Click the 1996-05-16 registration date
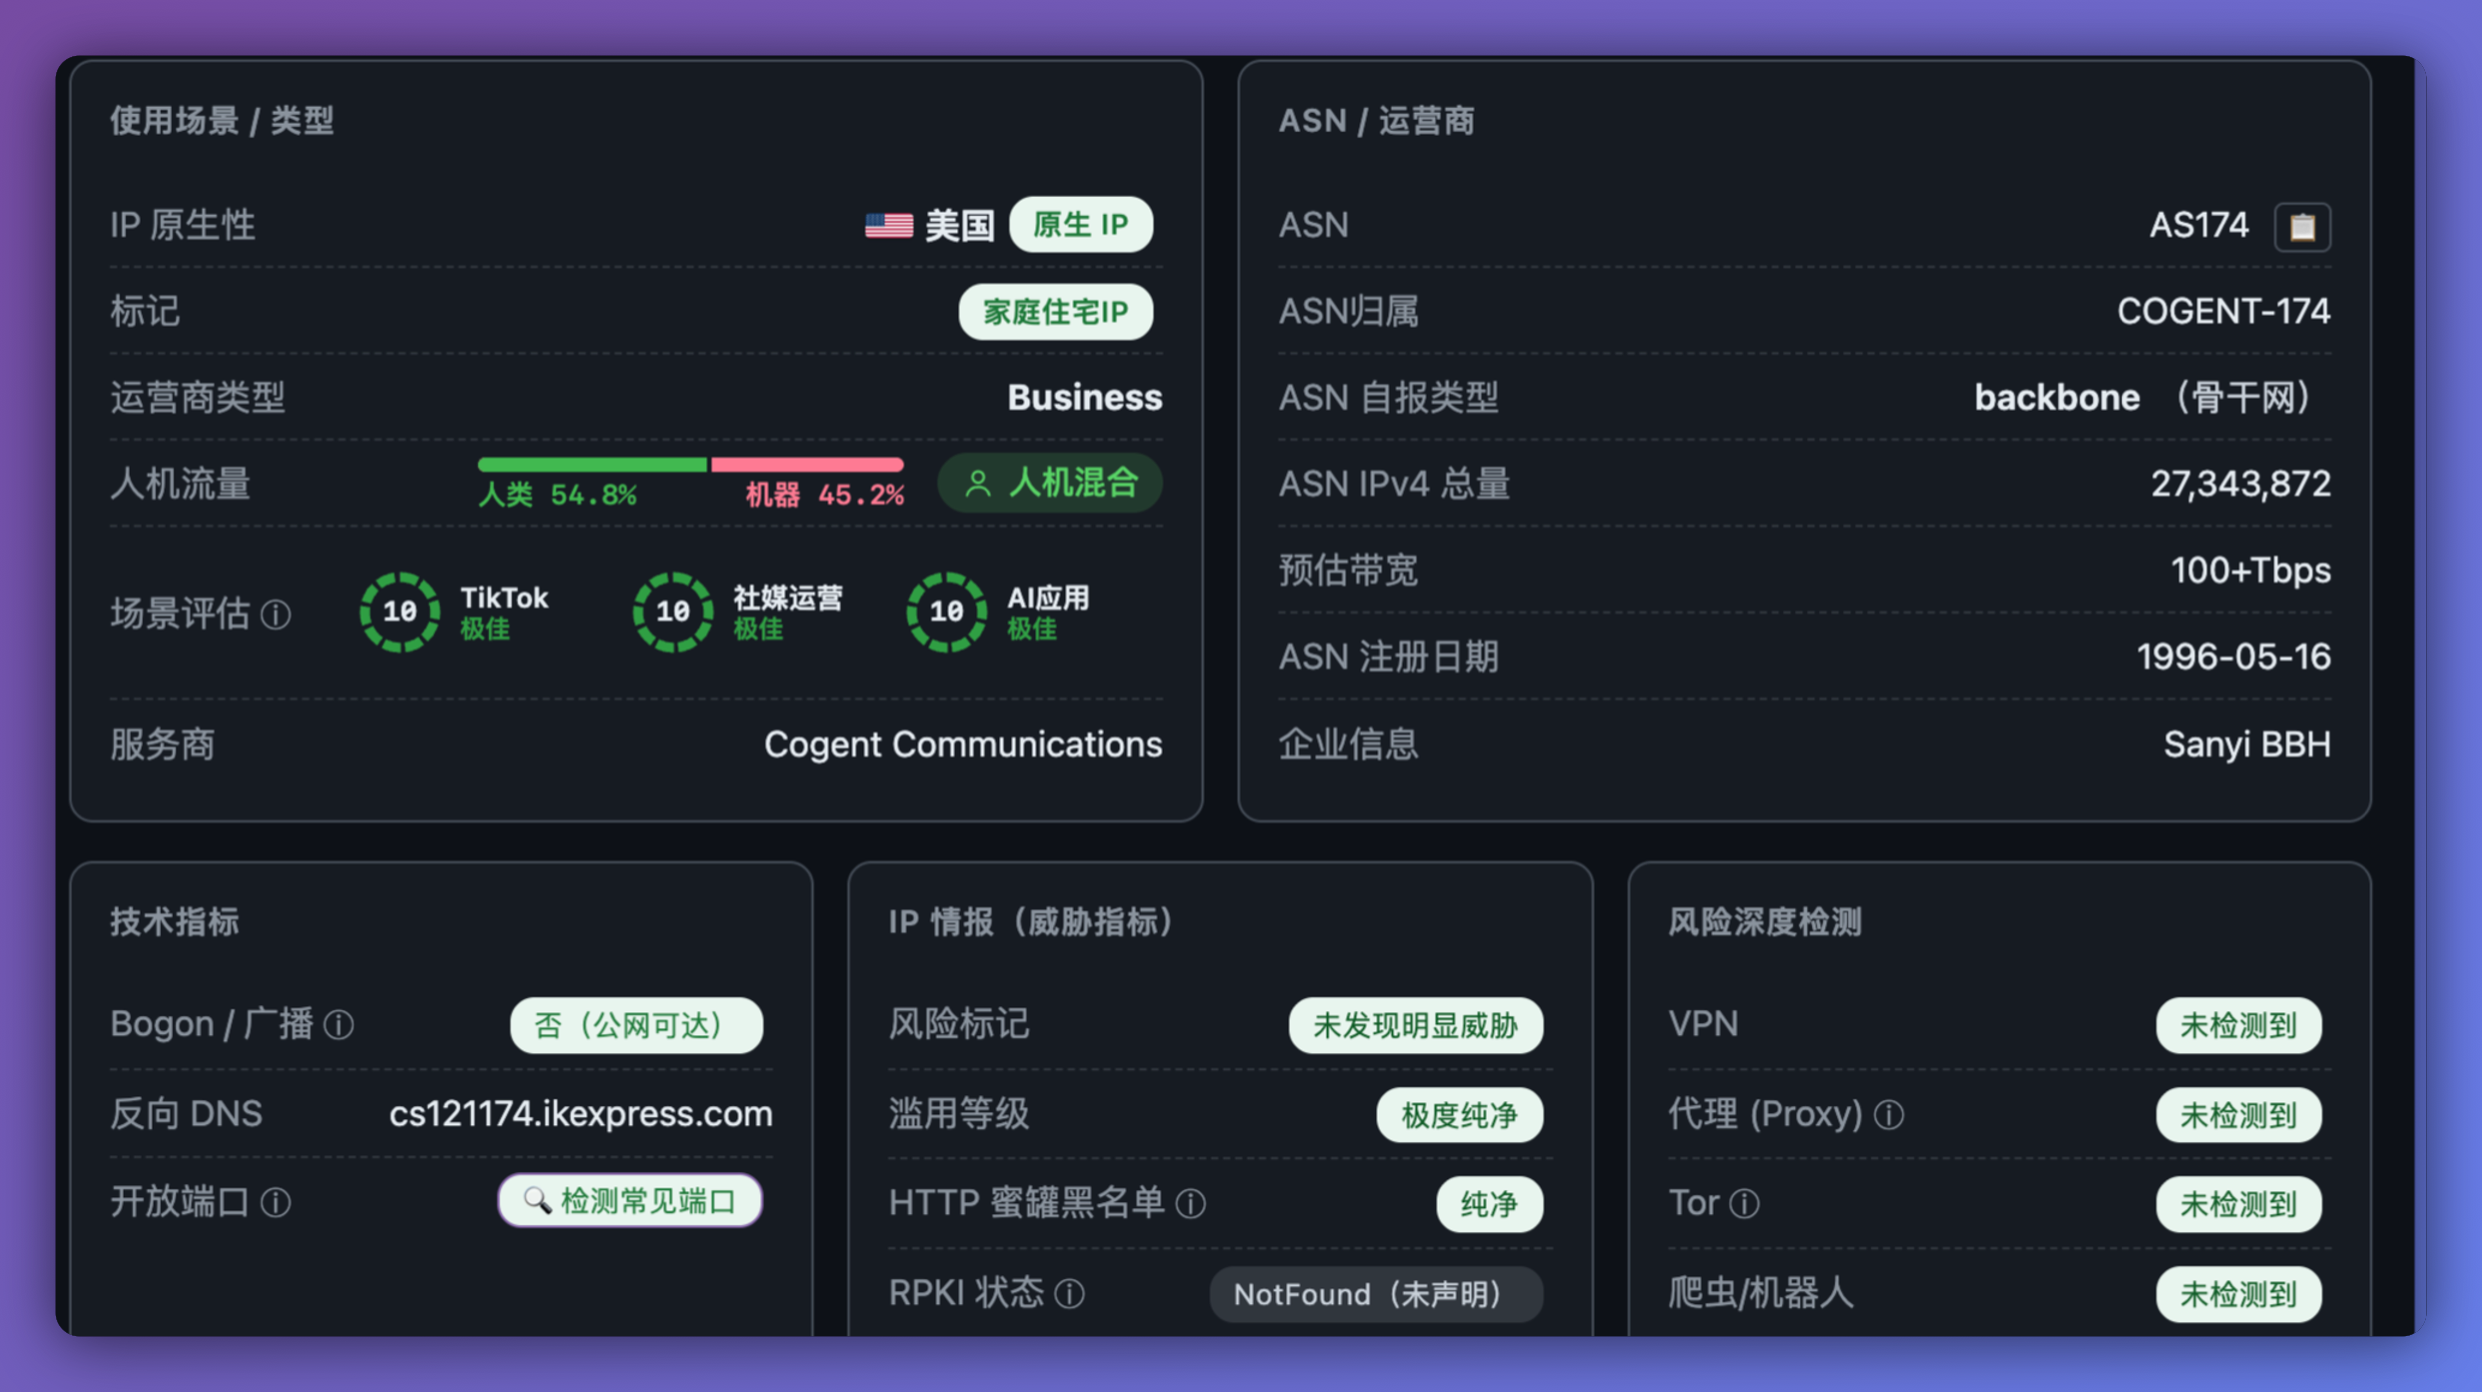The width and height of the screenshot is (2482, 1392). click(x=2233, y=657)
